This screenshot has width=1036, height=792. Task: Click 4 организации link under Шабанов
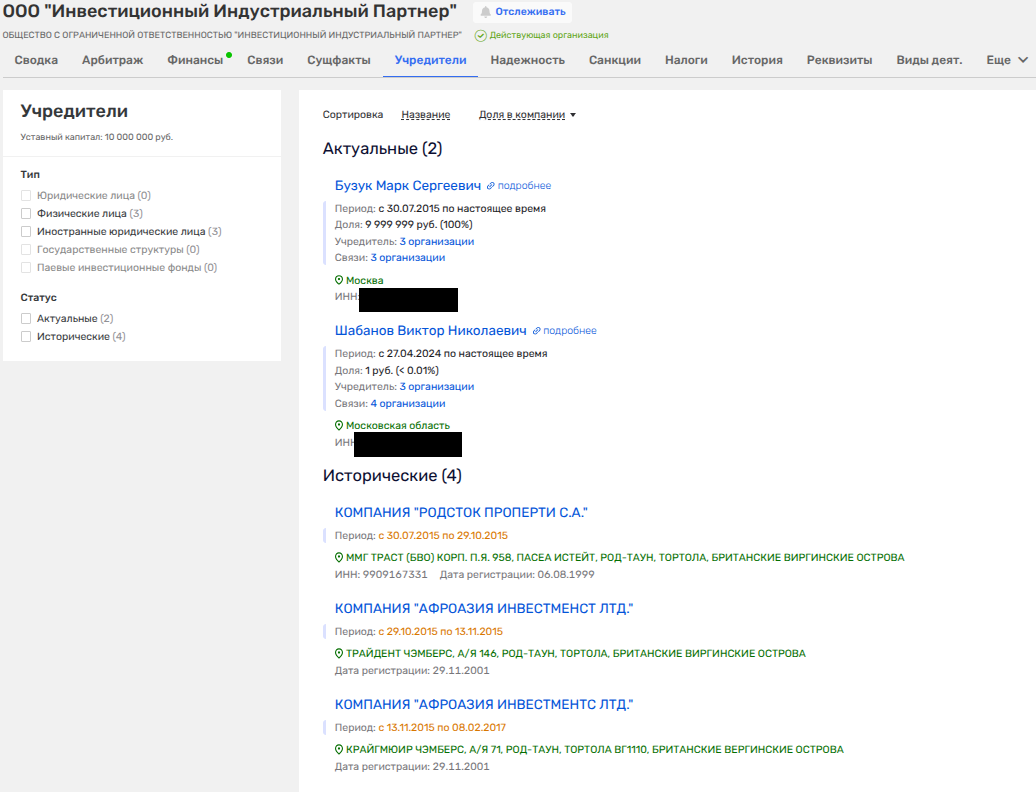[x=408, y=404]
